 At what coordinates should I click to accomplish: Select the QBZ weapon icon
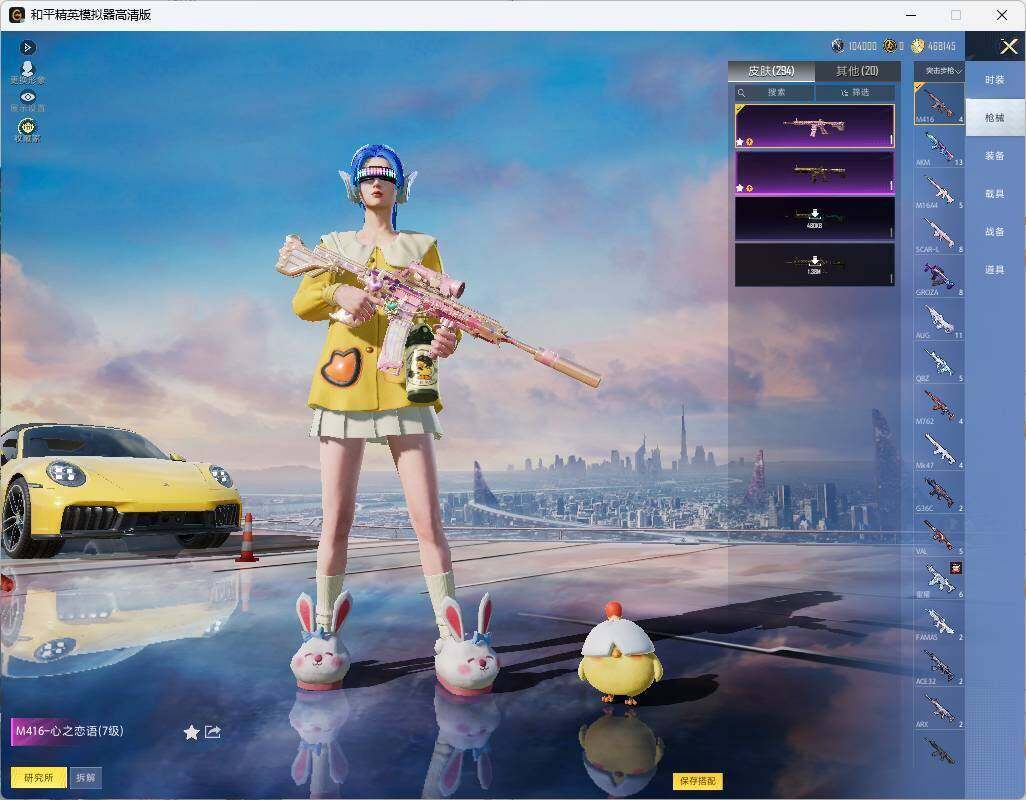939,364
